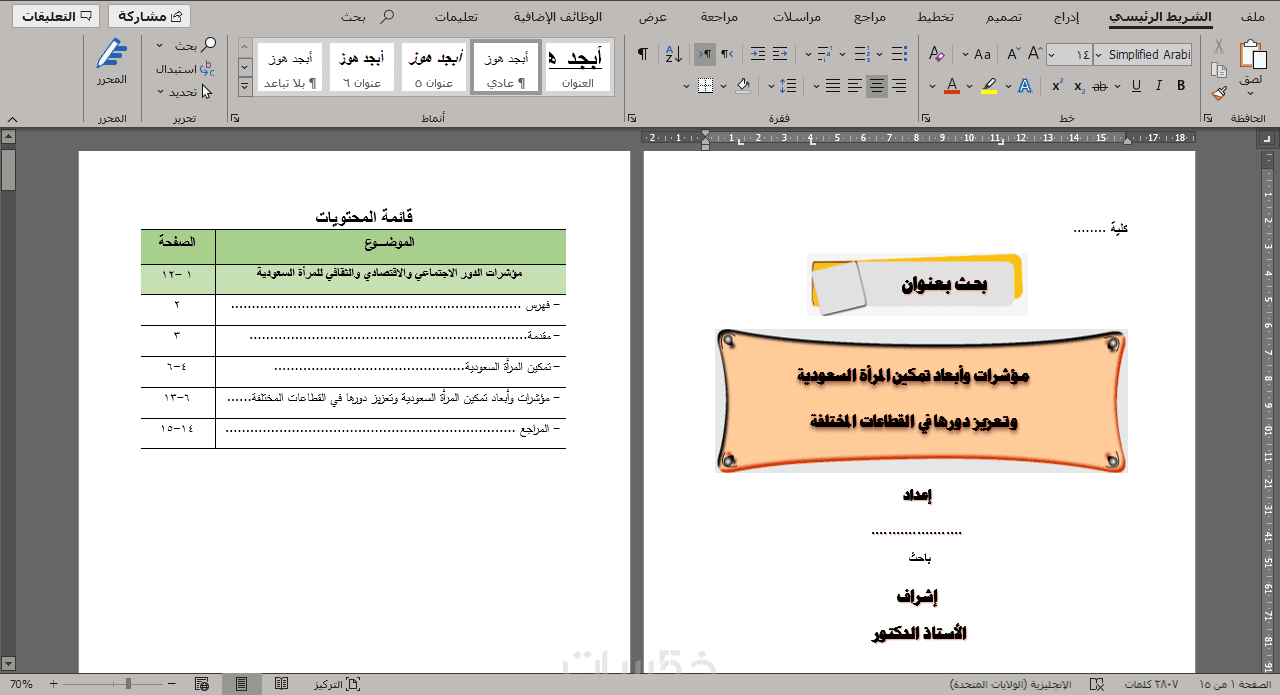Toggle Strikethrough formatting
Viewport: 1280px width, 695px height.
coord(1100,86)
